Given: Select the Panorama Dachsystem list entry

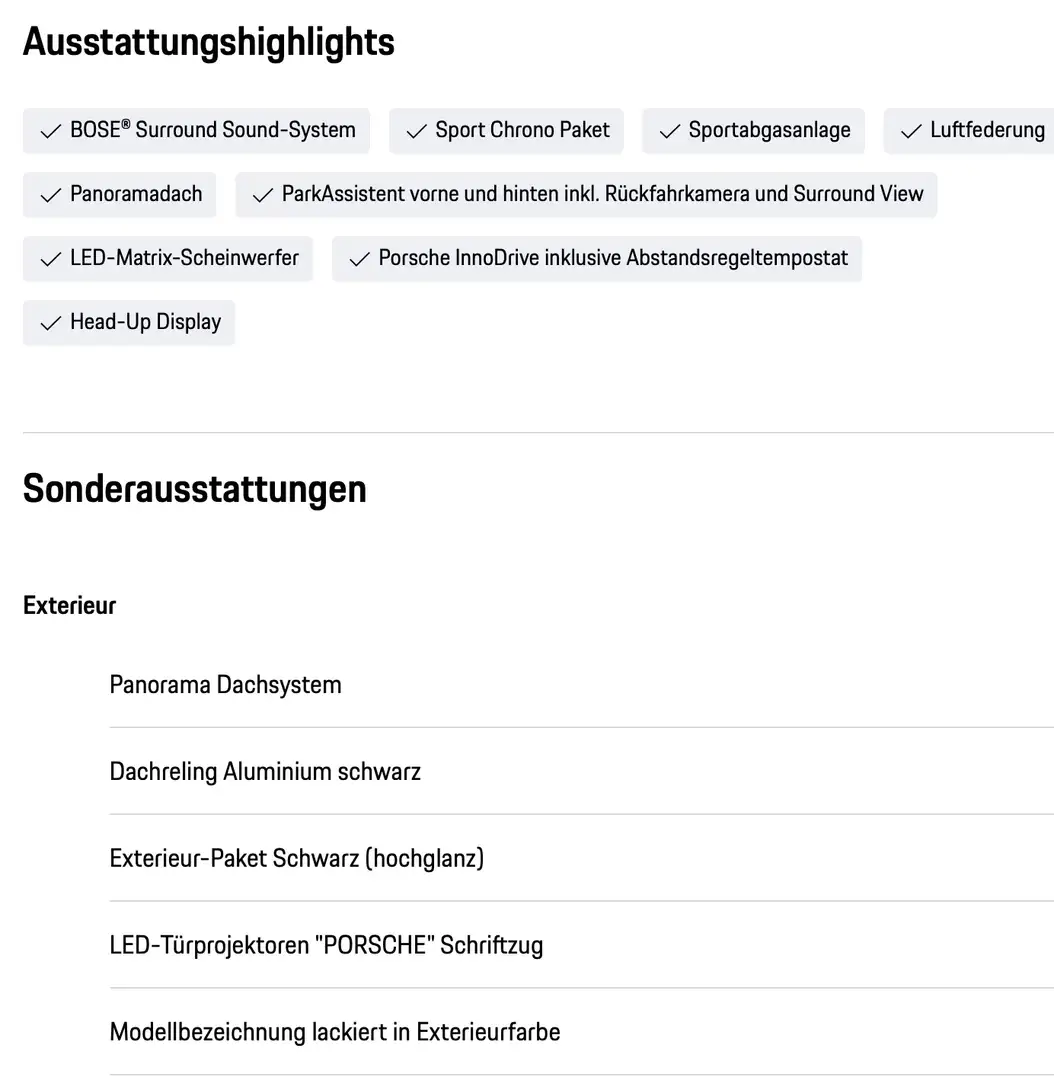Looking at the screenshot, I should click(x=225, y=685).
